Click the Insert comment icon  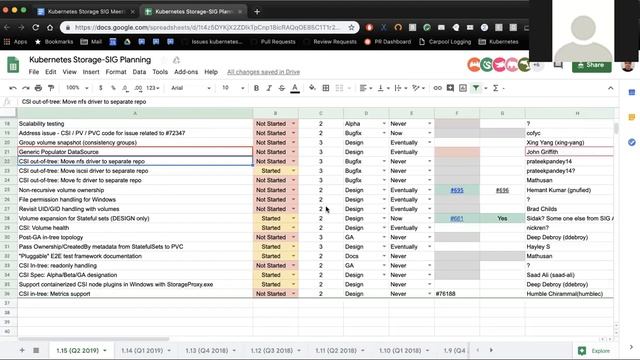[450, 88]
